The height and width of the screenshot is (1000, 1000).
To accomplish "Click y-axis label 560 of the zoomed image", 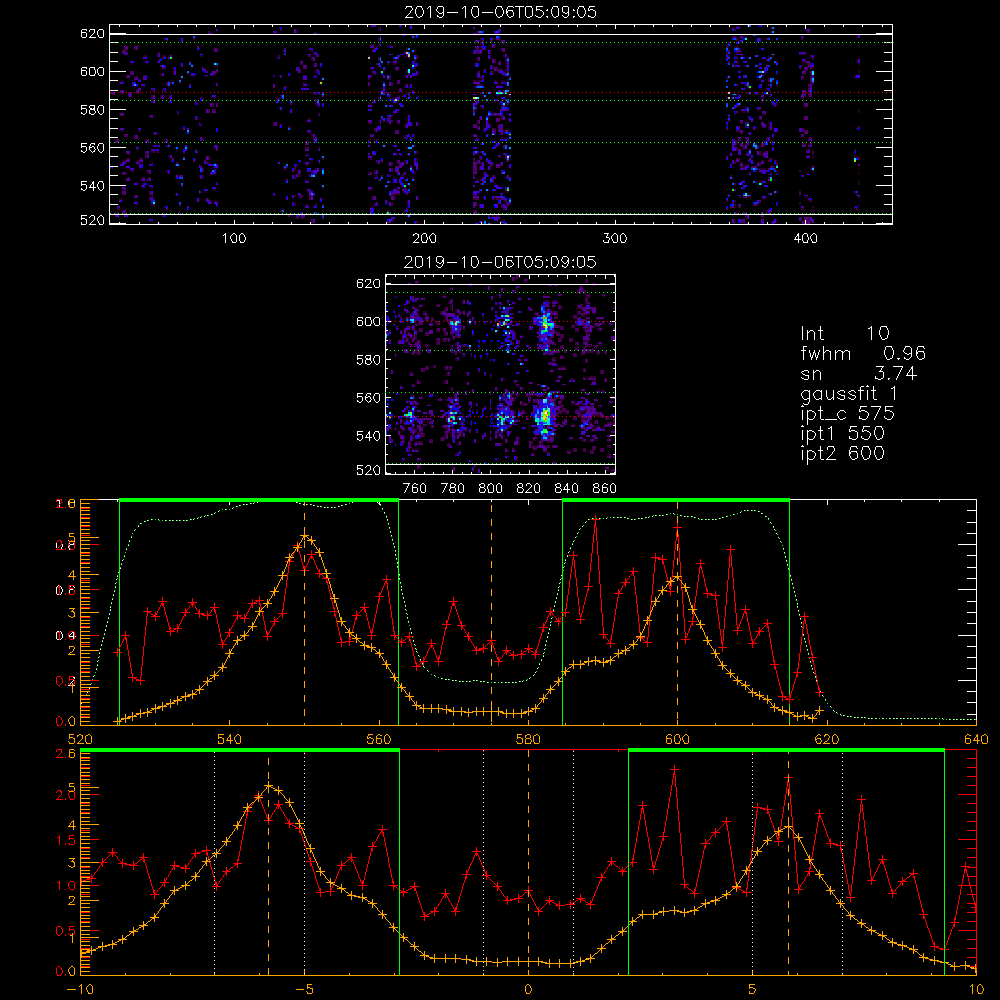I will (x=368, y=398).
